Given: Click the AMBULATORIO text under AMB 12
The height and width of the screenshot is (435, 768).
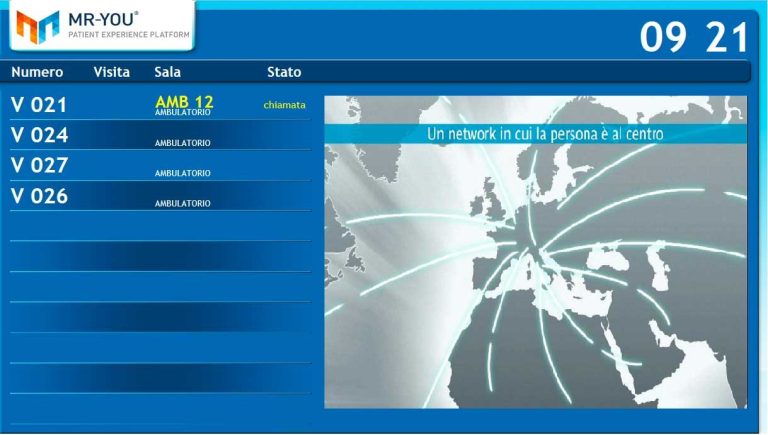Looking at the screenshot, I should click(182, 113).
